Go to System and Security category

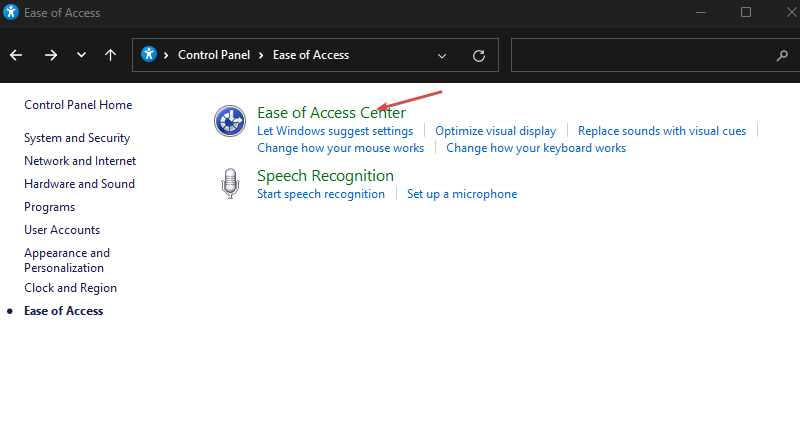(77, 138)
